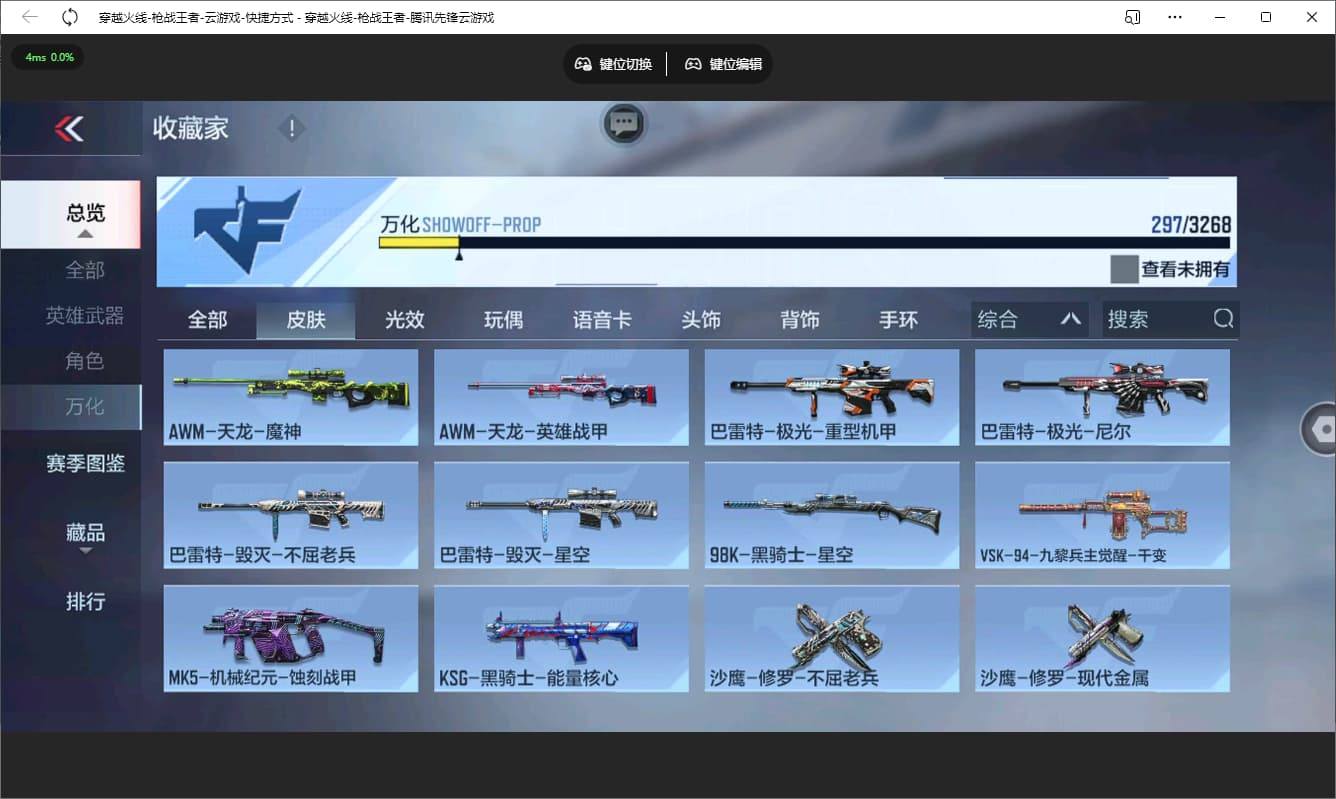Expand the 总览 section in the sidebar
Screen dimensions: 1336x799
click(85, 213)
